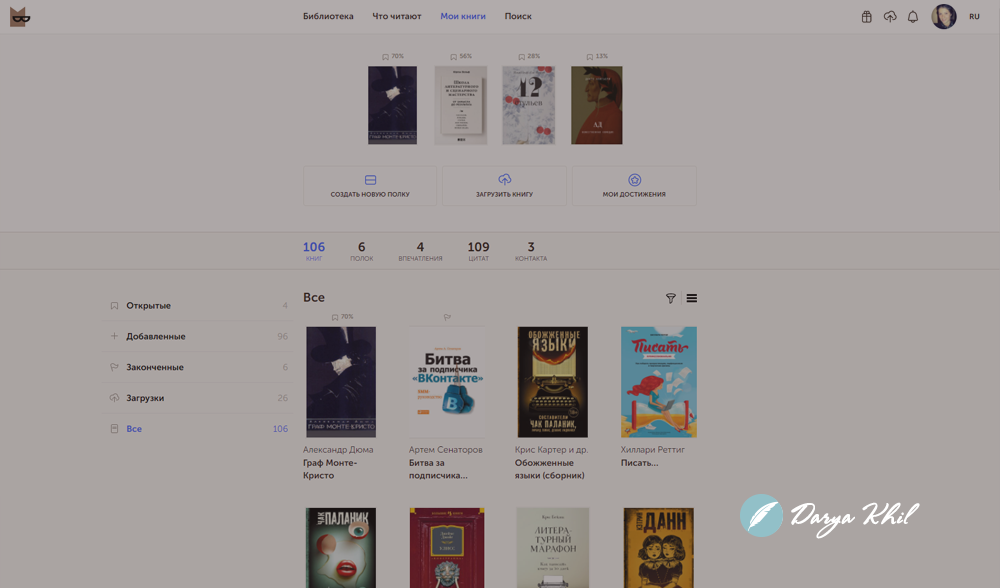The height and width of the screenshot is (588, 1000).
Task: Open Что читают tab
Action: click(x=397, y=17)
